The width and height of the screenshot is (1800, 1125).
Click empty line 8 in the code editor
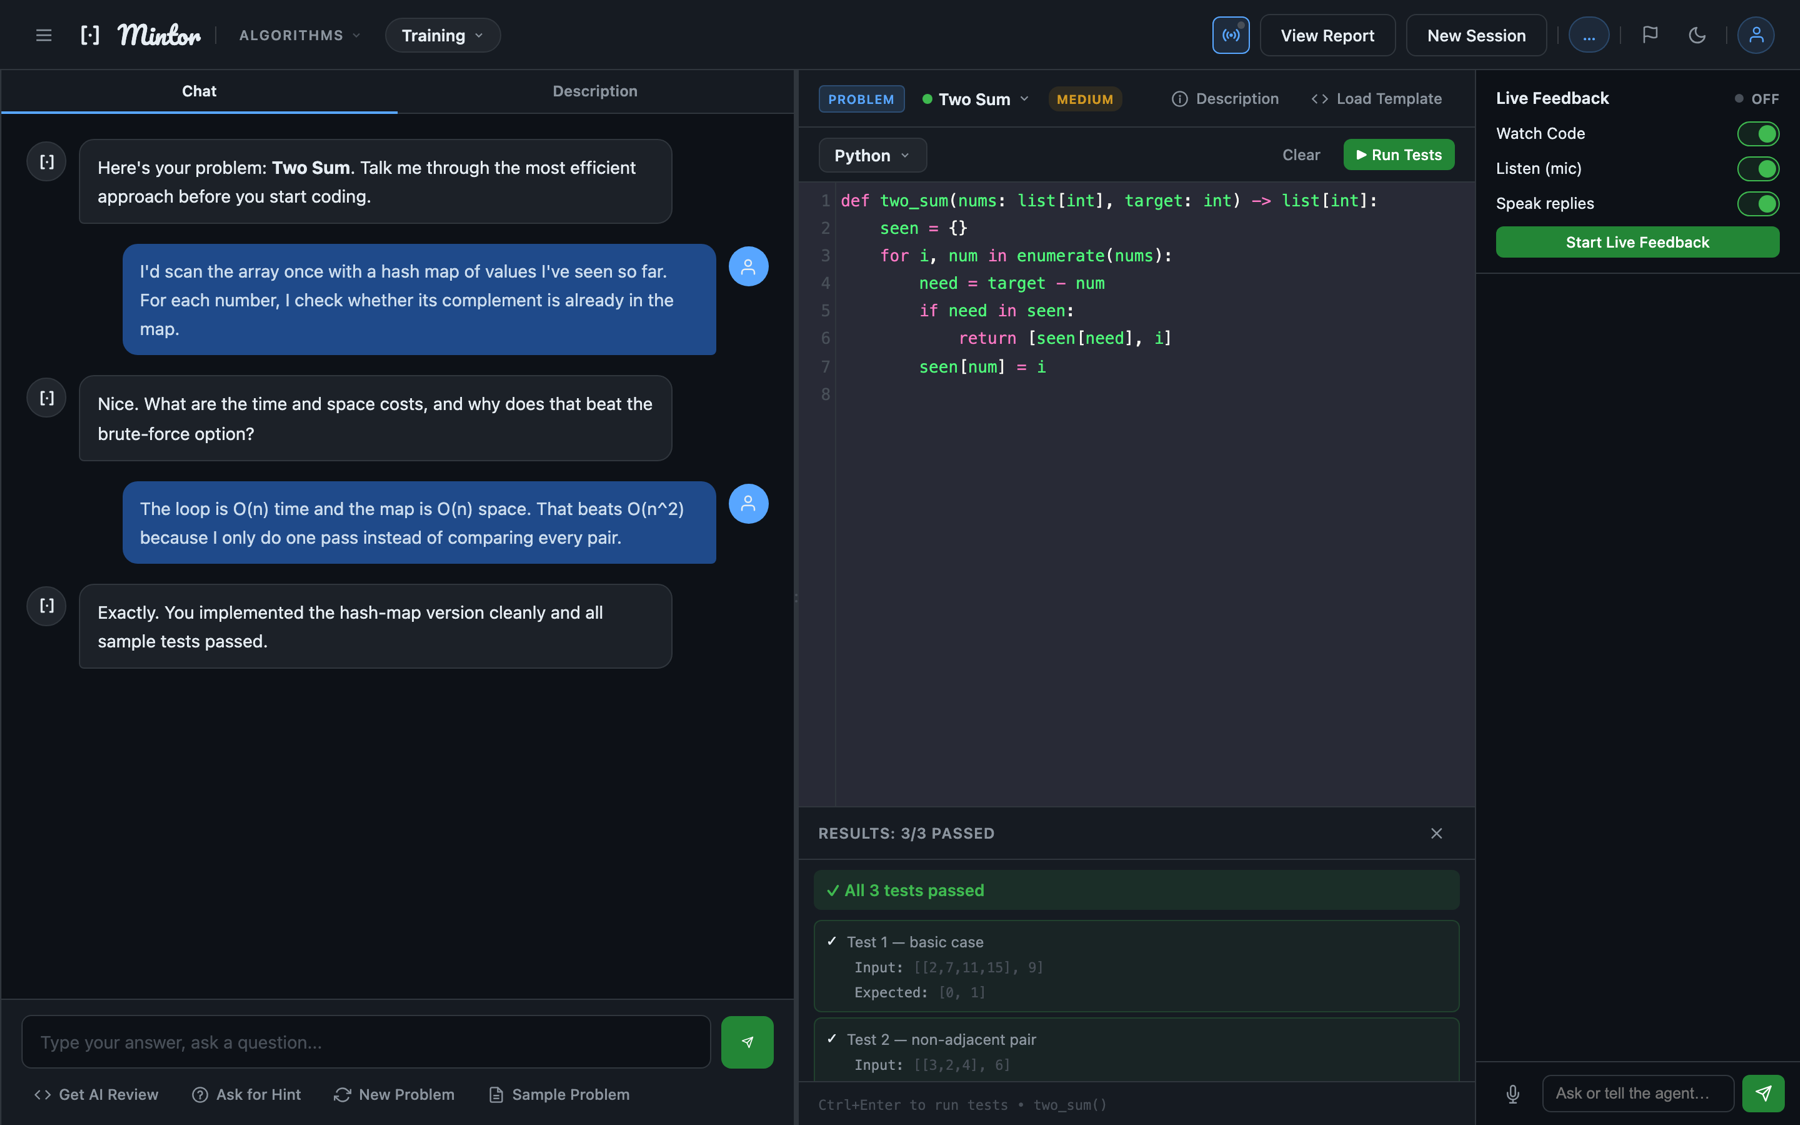(1155, 394)
